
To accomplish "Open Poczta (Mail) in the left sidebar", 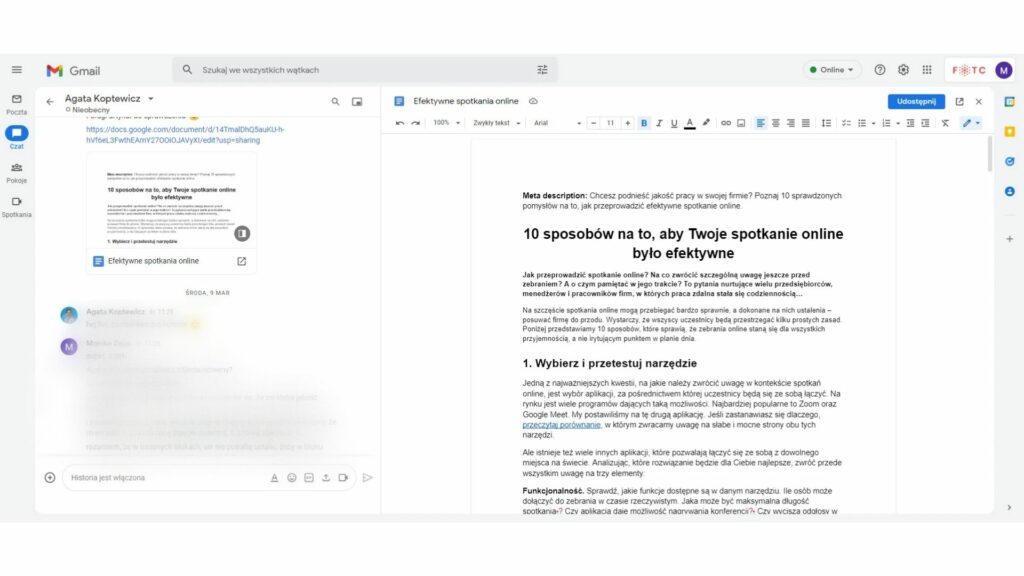I will click(16, 104).
